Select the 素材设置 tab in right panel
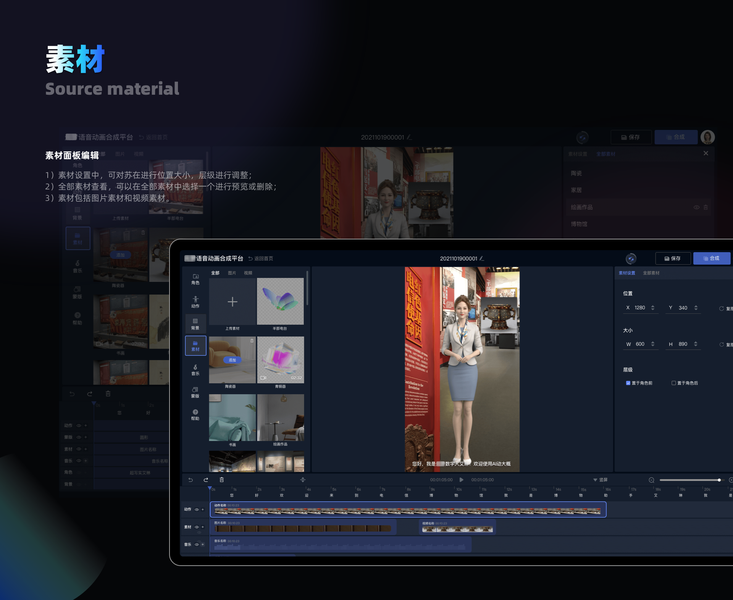 pyautogui.click(x=627, y=273)
